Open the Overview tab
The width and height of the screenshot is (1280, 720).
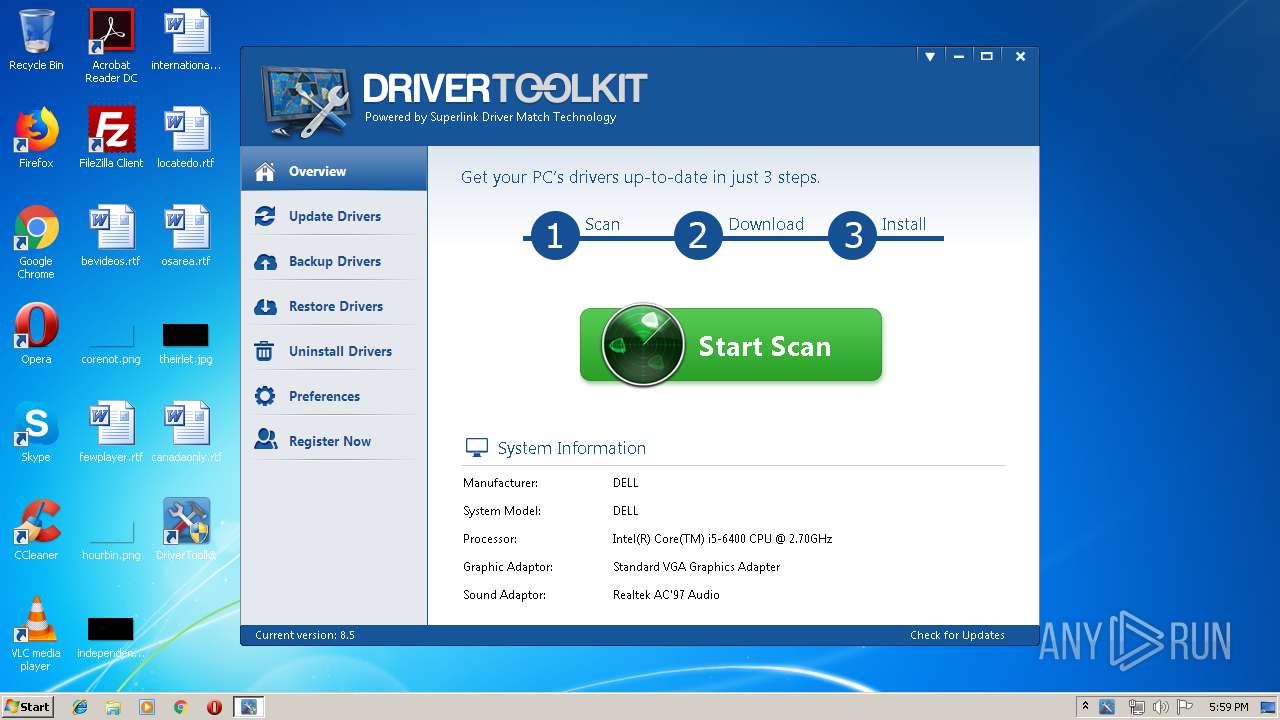334,171
